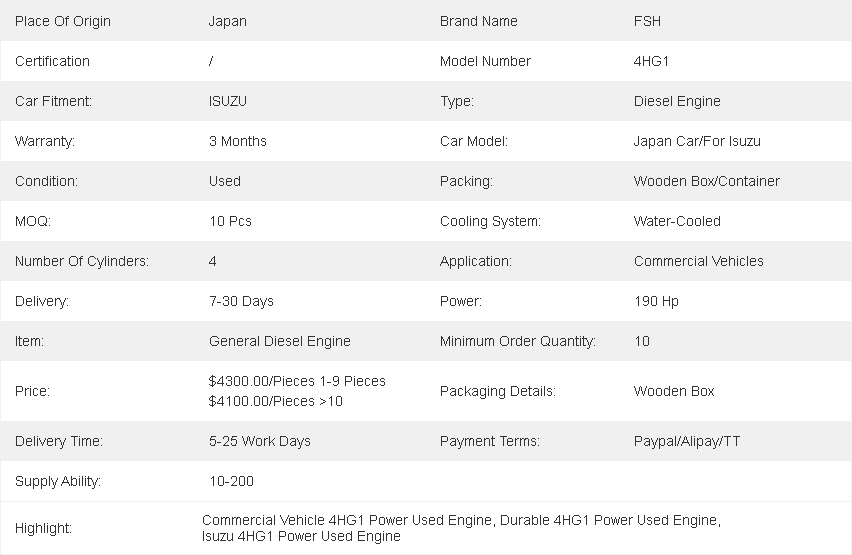Click the Wooden Box/Container packing value

click(x=706, y=182)
